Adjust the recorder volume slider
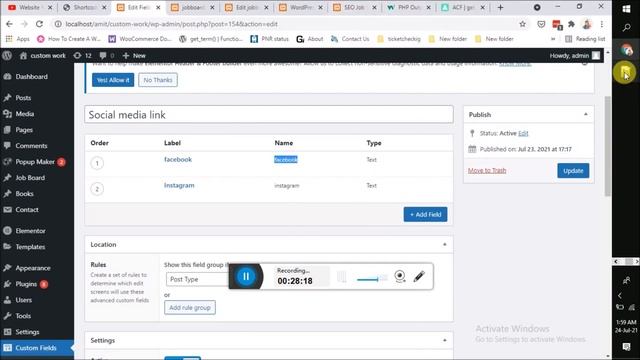Image resolution: width=640 pixels, height=360 pixels. tap(371, 279)
